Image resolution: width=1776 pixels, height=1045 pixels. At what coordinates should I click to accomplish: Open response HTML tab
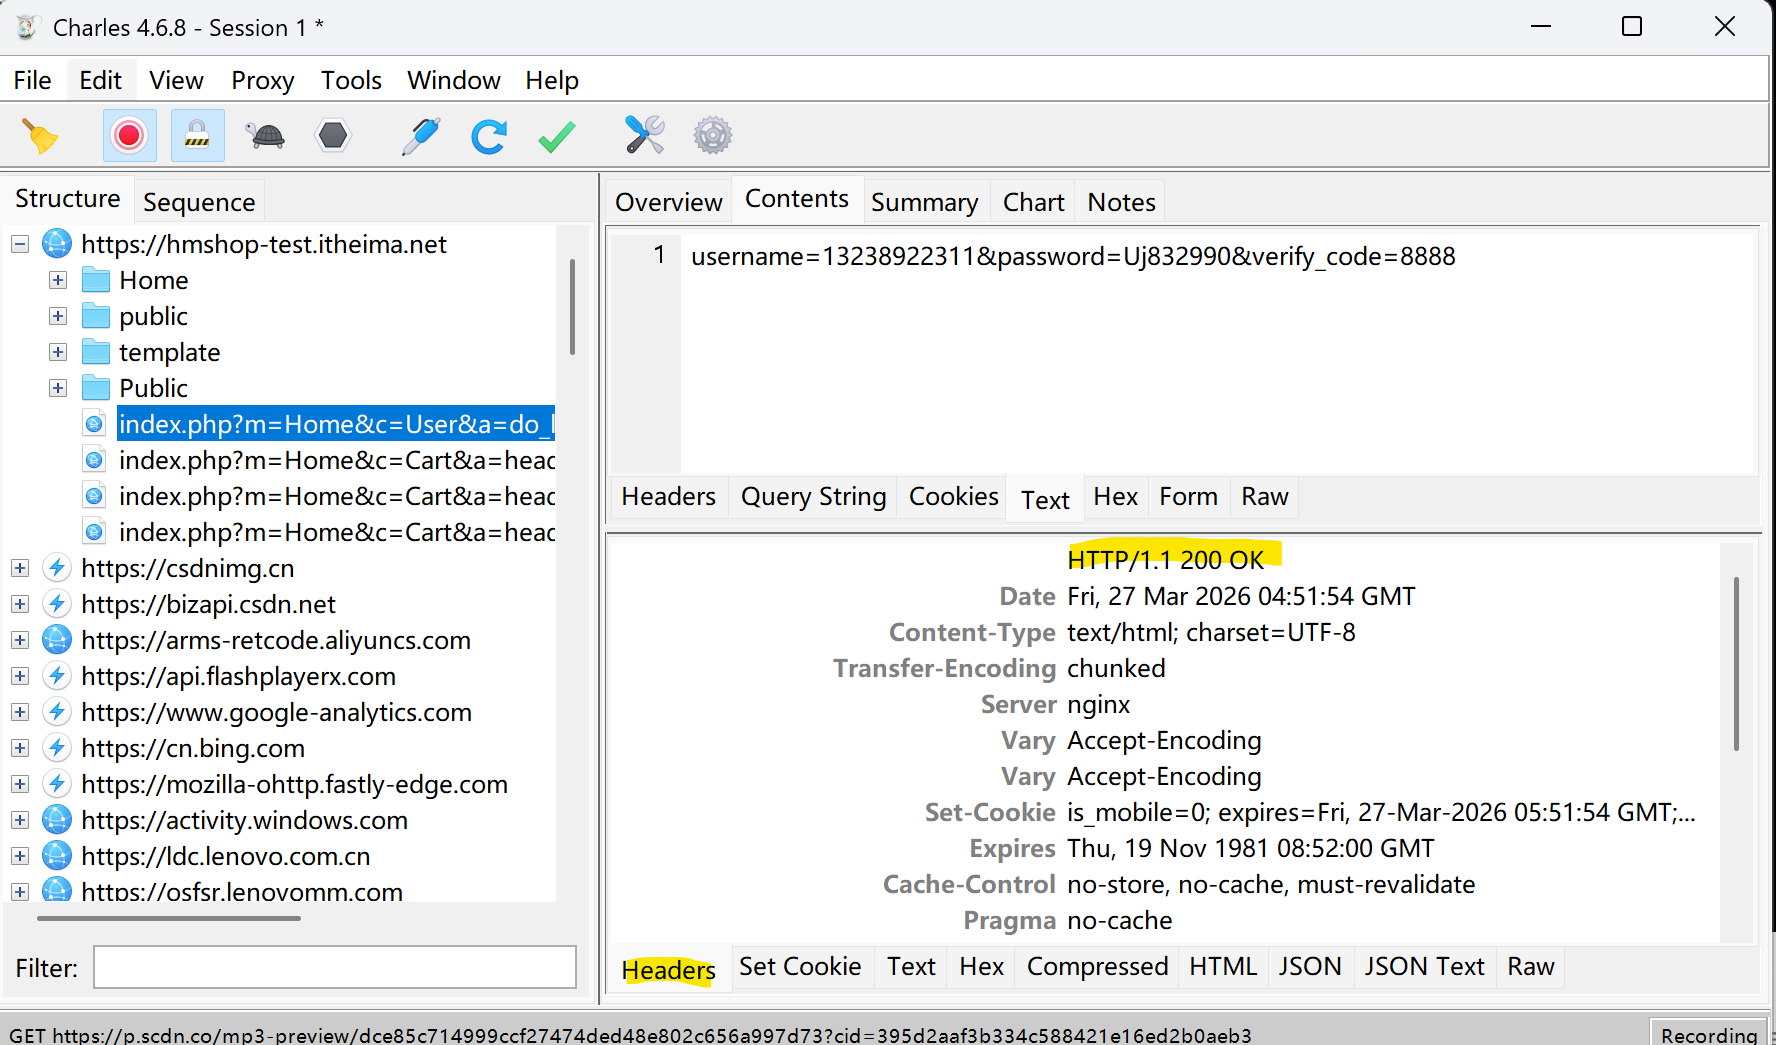coord(1223,967)
